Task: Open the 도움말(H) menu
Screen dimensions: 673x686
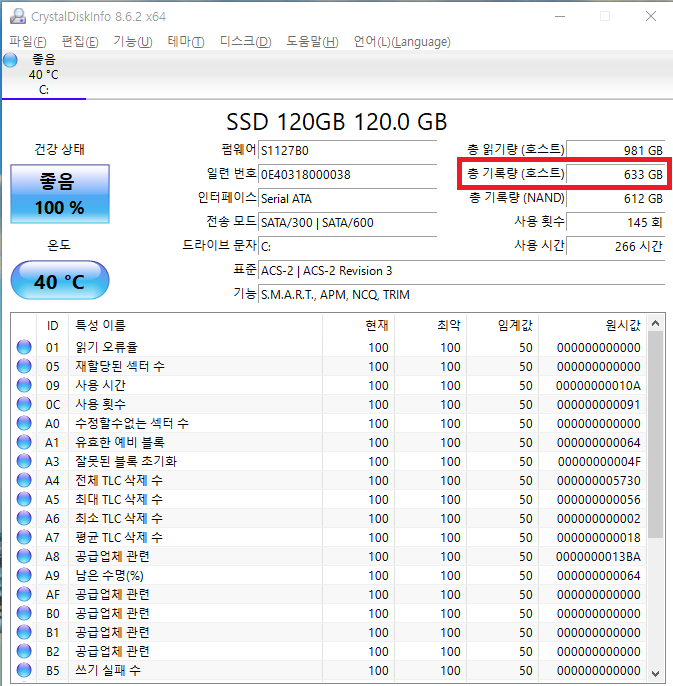Action: pos(312,42)
